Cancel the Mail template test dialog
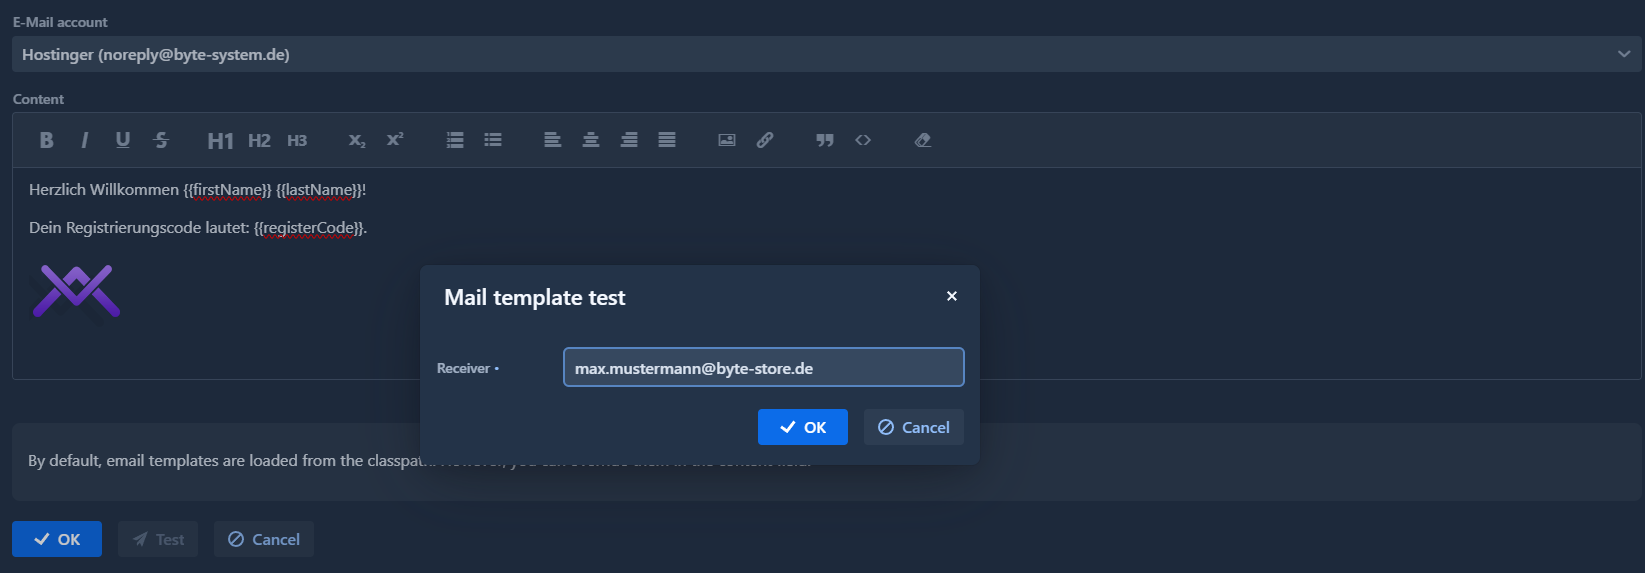1645x573 pixels. pyautogui.click(x=914, y=427)
